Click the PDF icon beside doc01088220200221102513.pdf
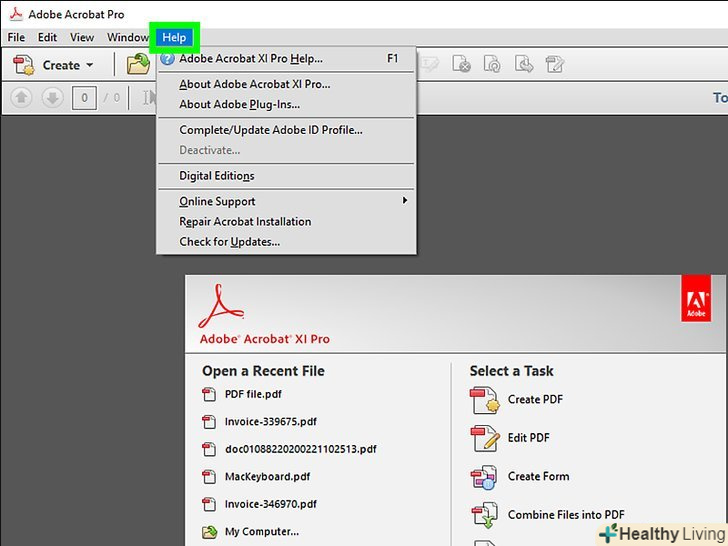The width and height of the screenshot is (728, 546). [209, 449]
